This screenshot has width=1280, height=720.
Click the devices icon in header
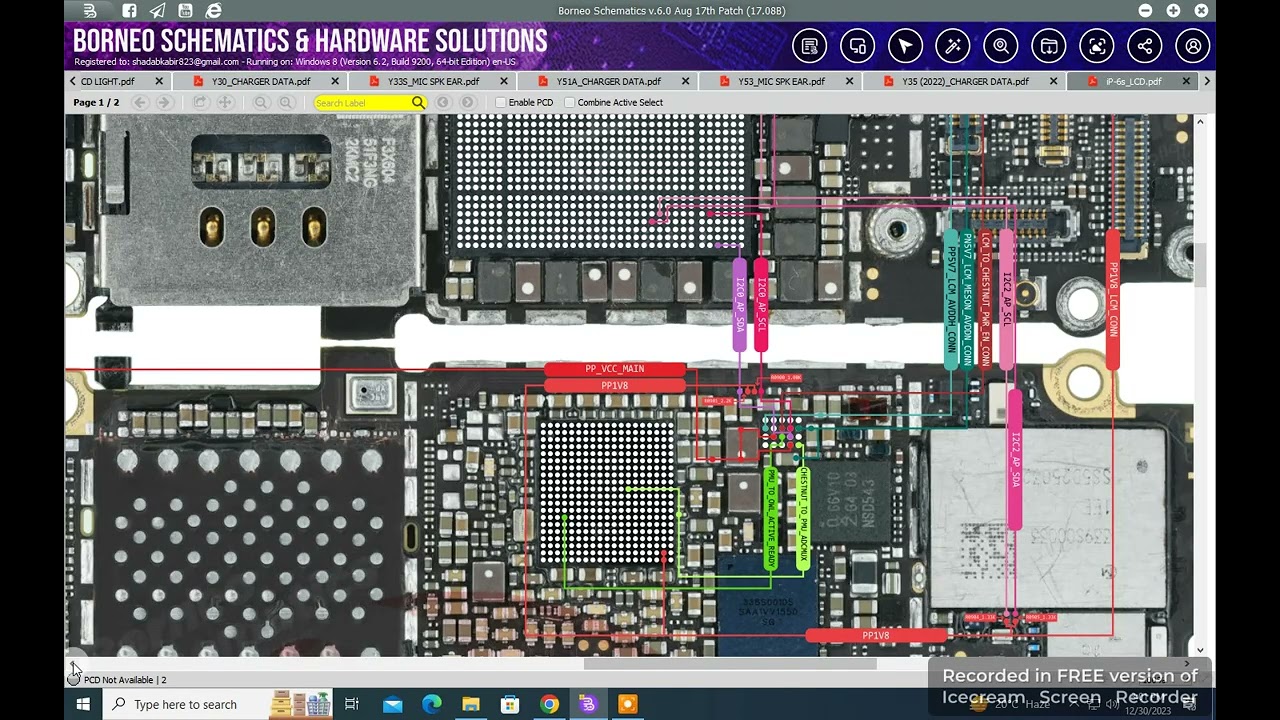tap(857, 46)
